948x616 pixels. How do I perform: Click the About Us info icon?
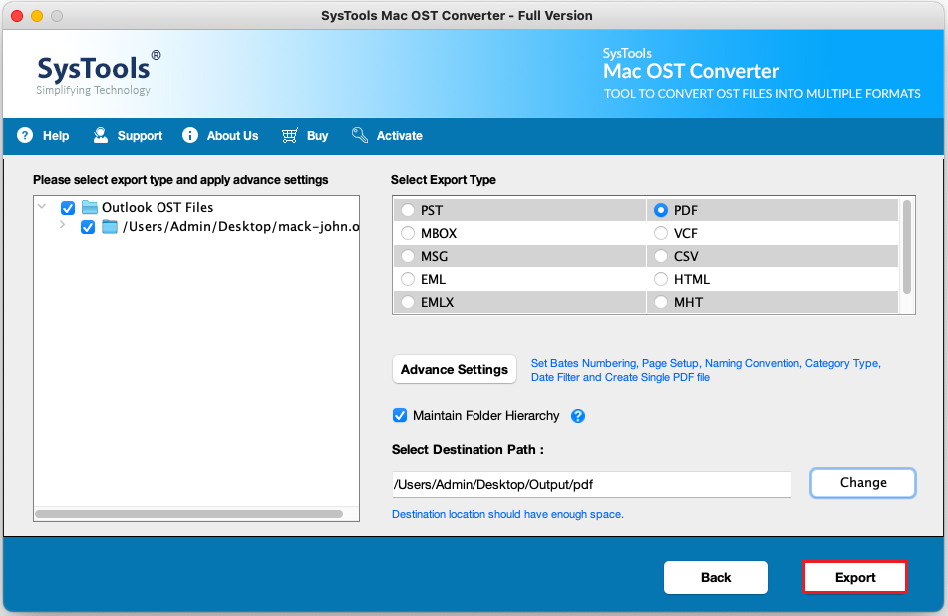pyautogui.click(x=190, y=135)
